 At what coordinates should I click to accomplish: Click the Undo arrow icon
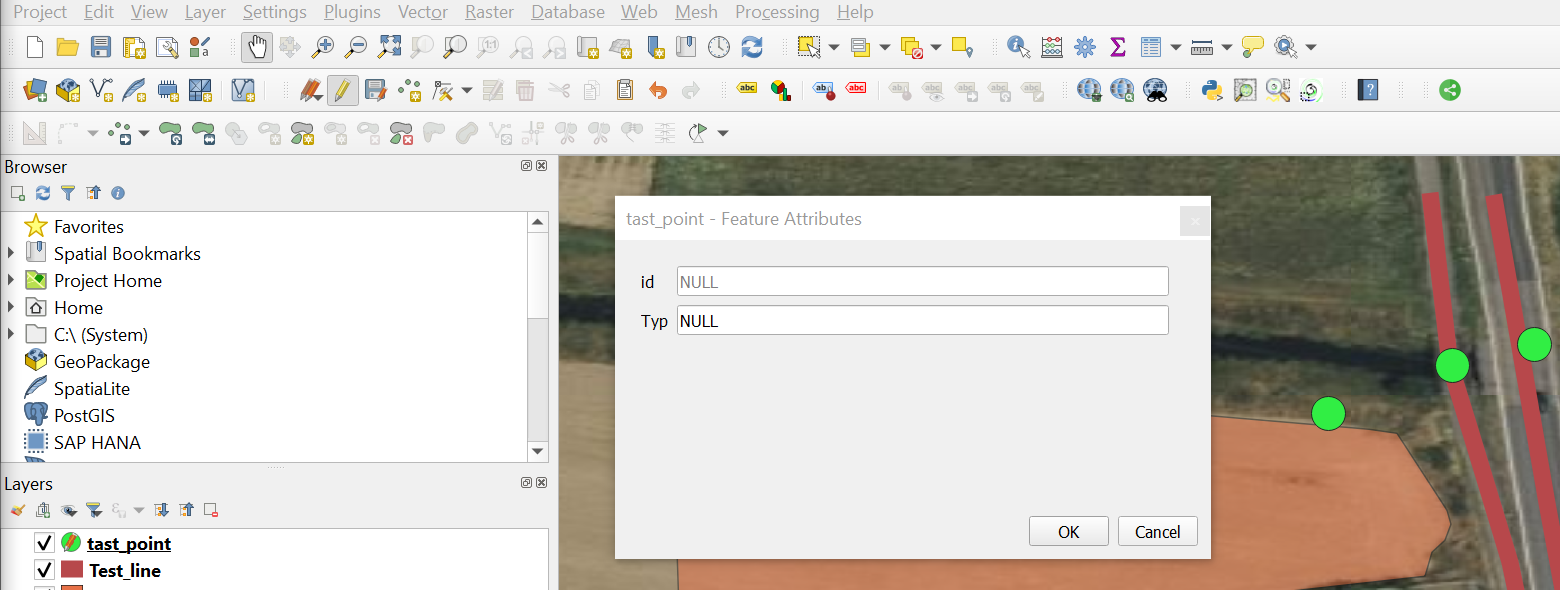point(657,91)
